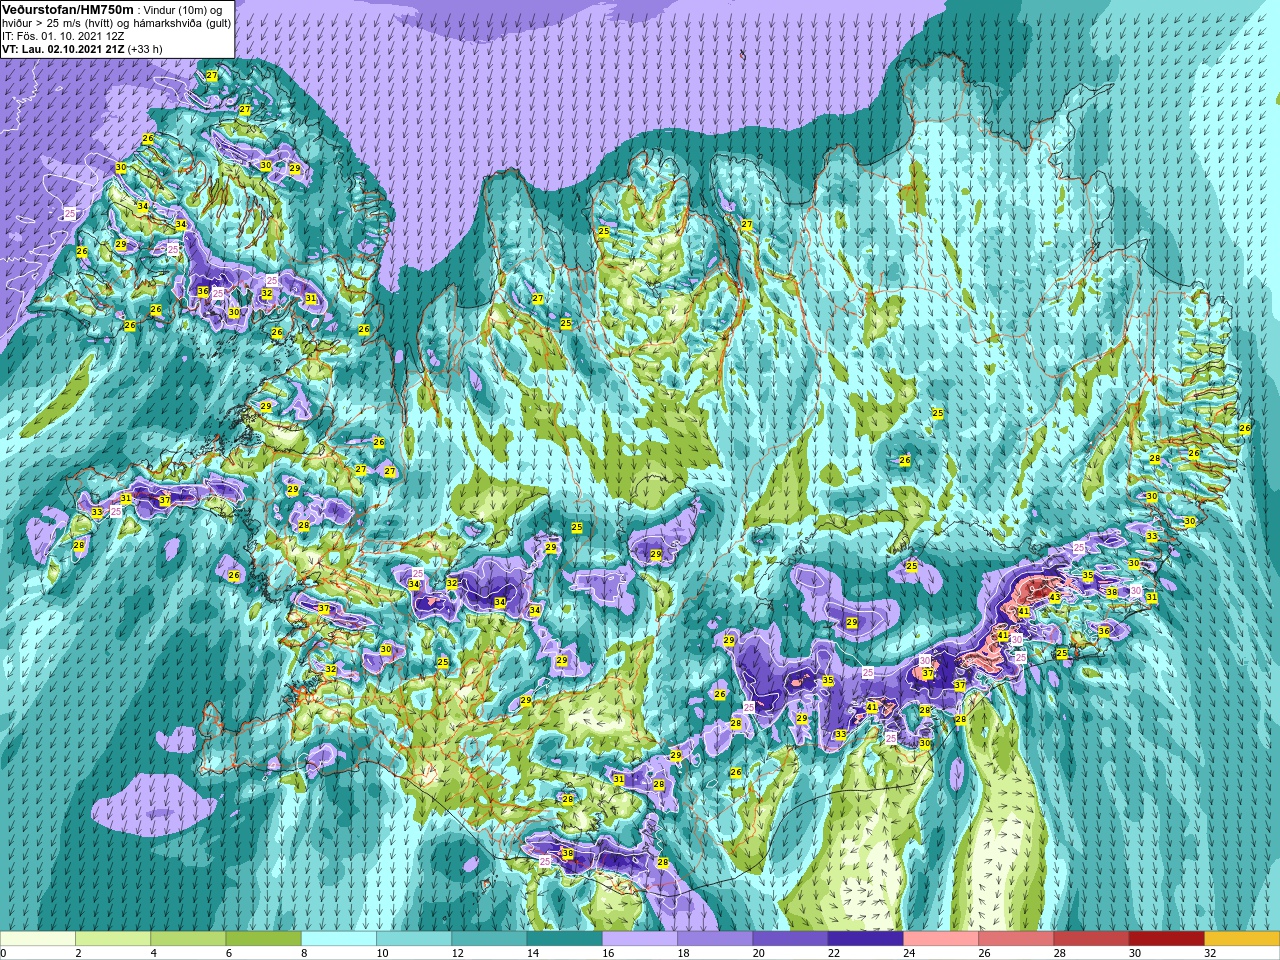Screen dimensions: 1280x960
Task: Click the Veðurstofan/HM750m title text
Action: click(68, 9)
